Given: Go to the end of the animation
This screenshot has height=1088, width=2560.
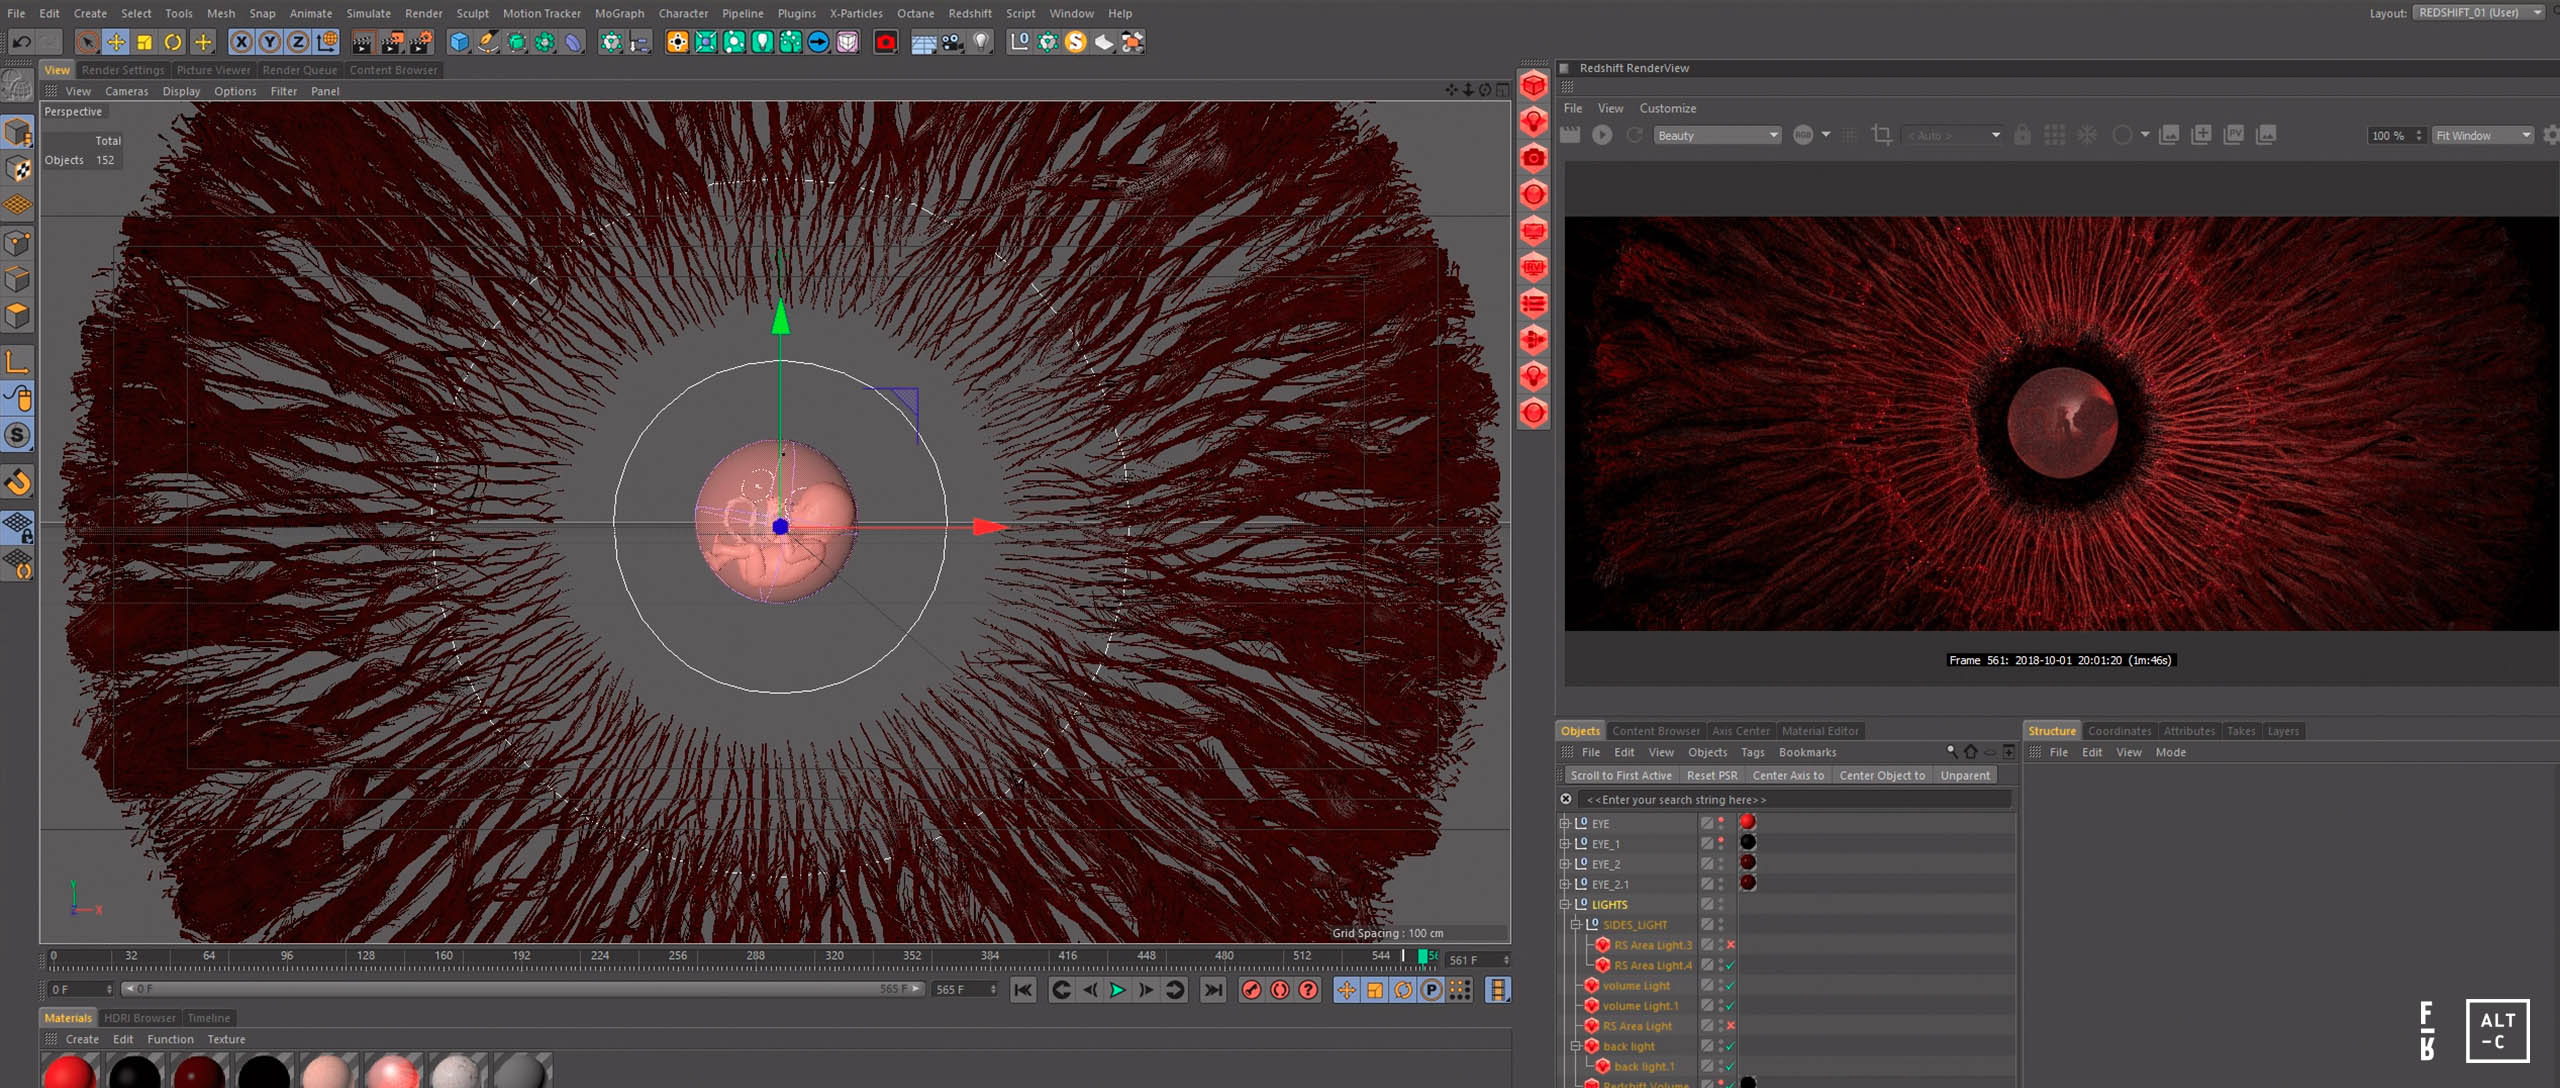Looking at the screenshot, I should [x=1212, y=990].
